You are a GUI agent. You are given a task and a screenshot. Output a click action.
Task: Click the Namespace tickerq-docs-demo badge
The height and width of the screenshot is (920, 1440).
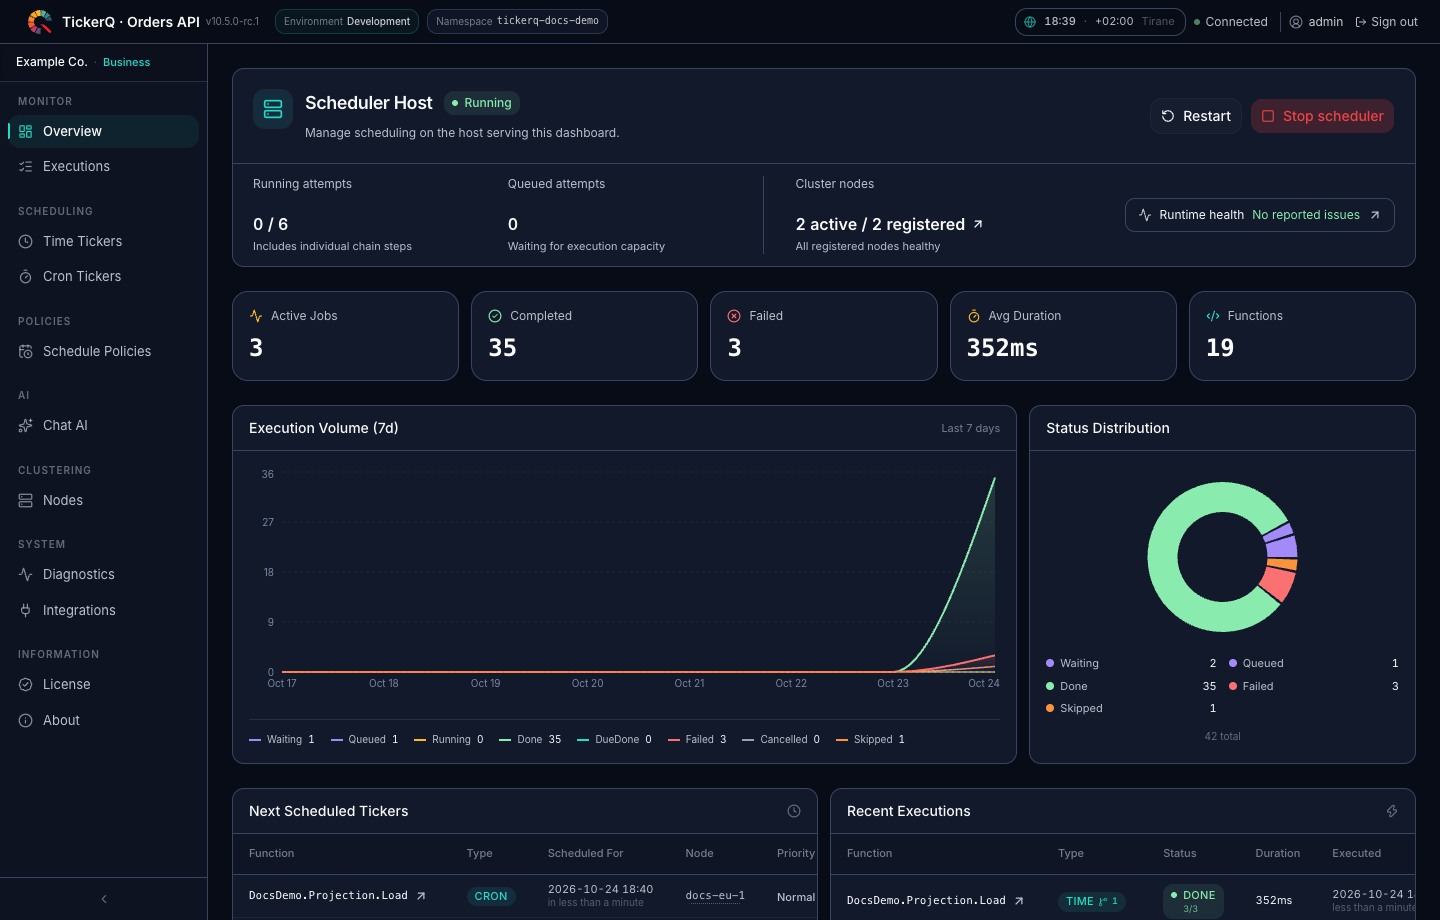tap(517, 21)
